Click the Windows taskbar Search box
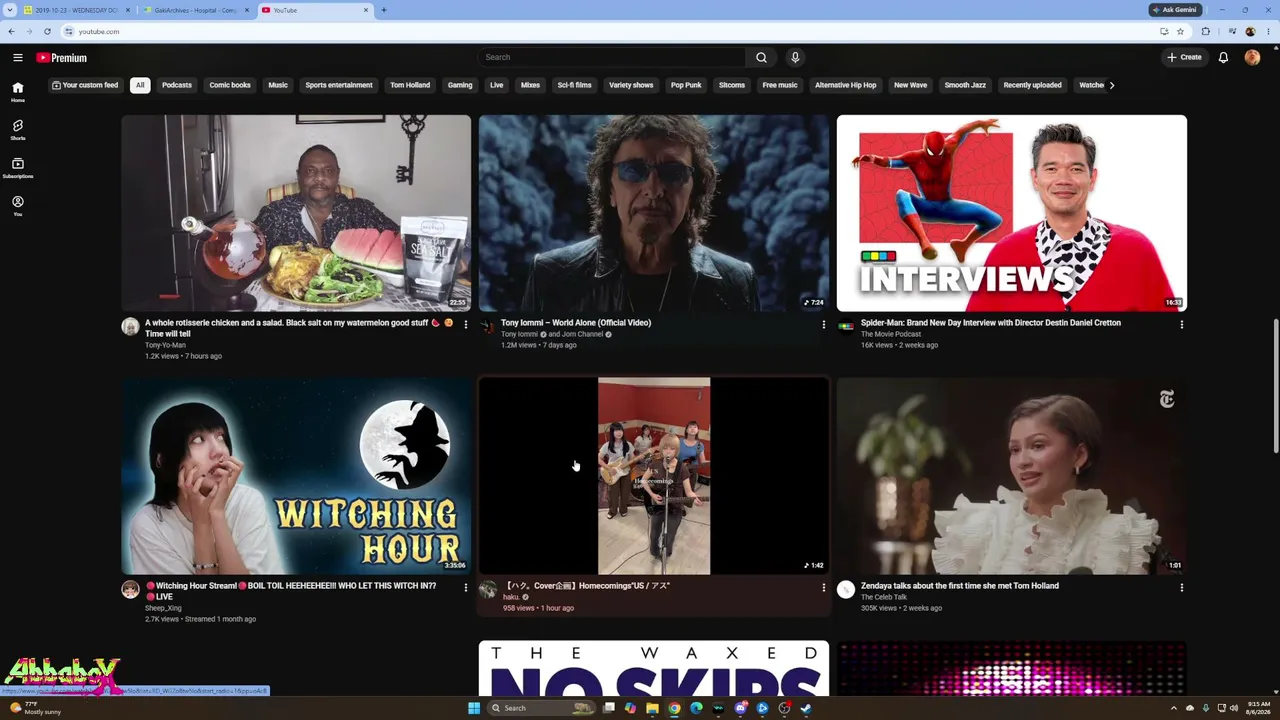 click(542, 708)
